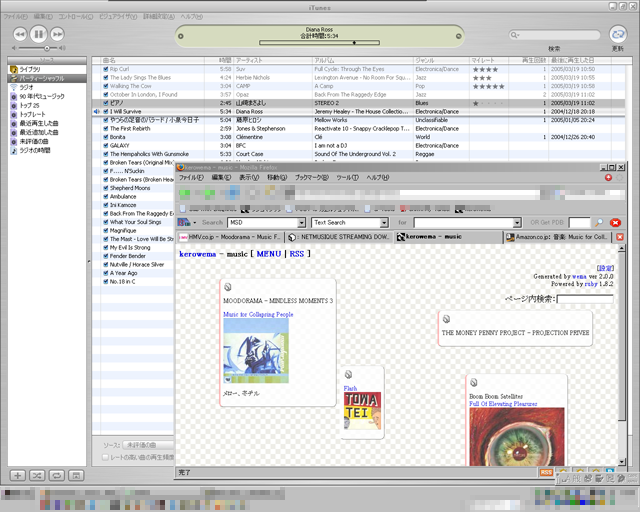This screenshot has height=512, width=640.
Task: Switch to the NETMUSIQUE STREAMING tab
Action: [339, 237]
